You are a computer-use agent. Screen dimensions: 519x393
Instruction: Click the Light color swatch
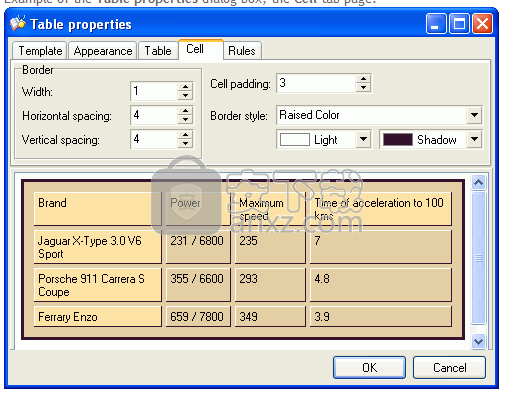[x=295, y=140]
